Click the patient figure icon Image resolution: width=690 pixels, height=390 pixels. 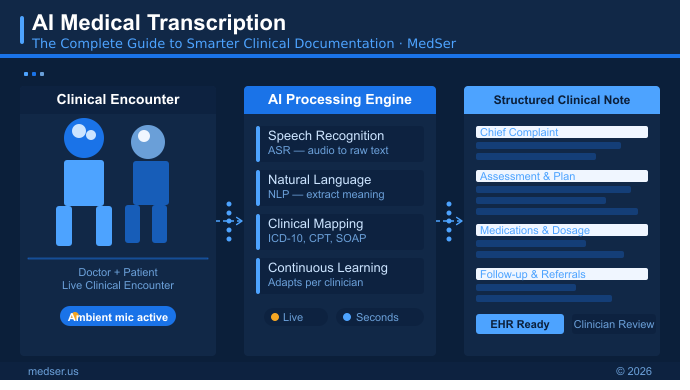pyautogui.click(x=147, y=184)
